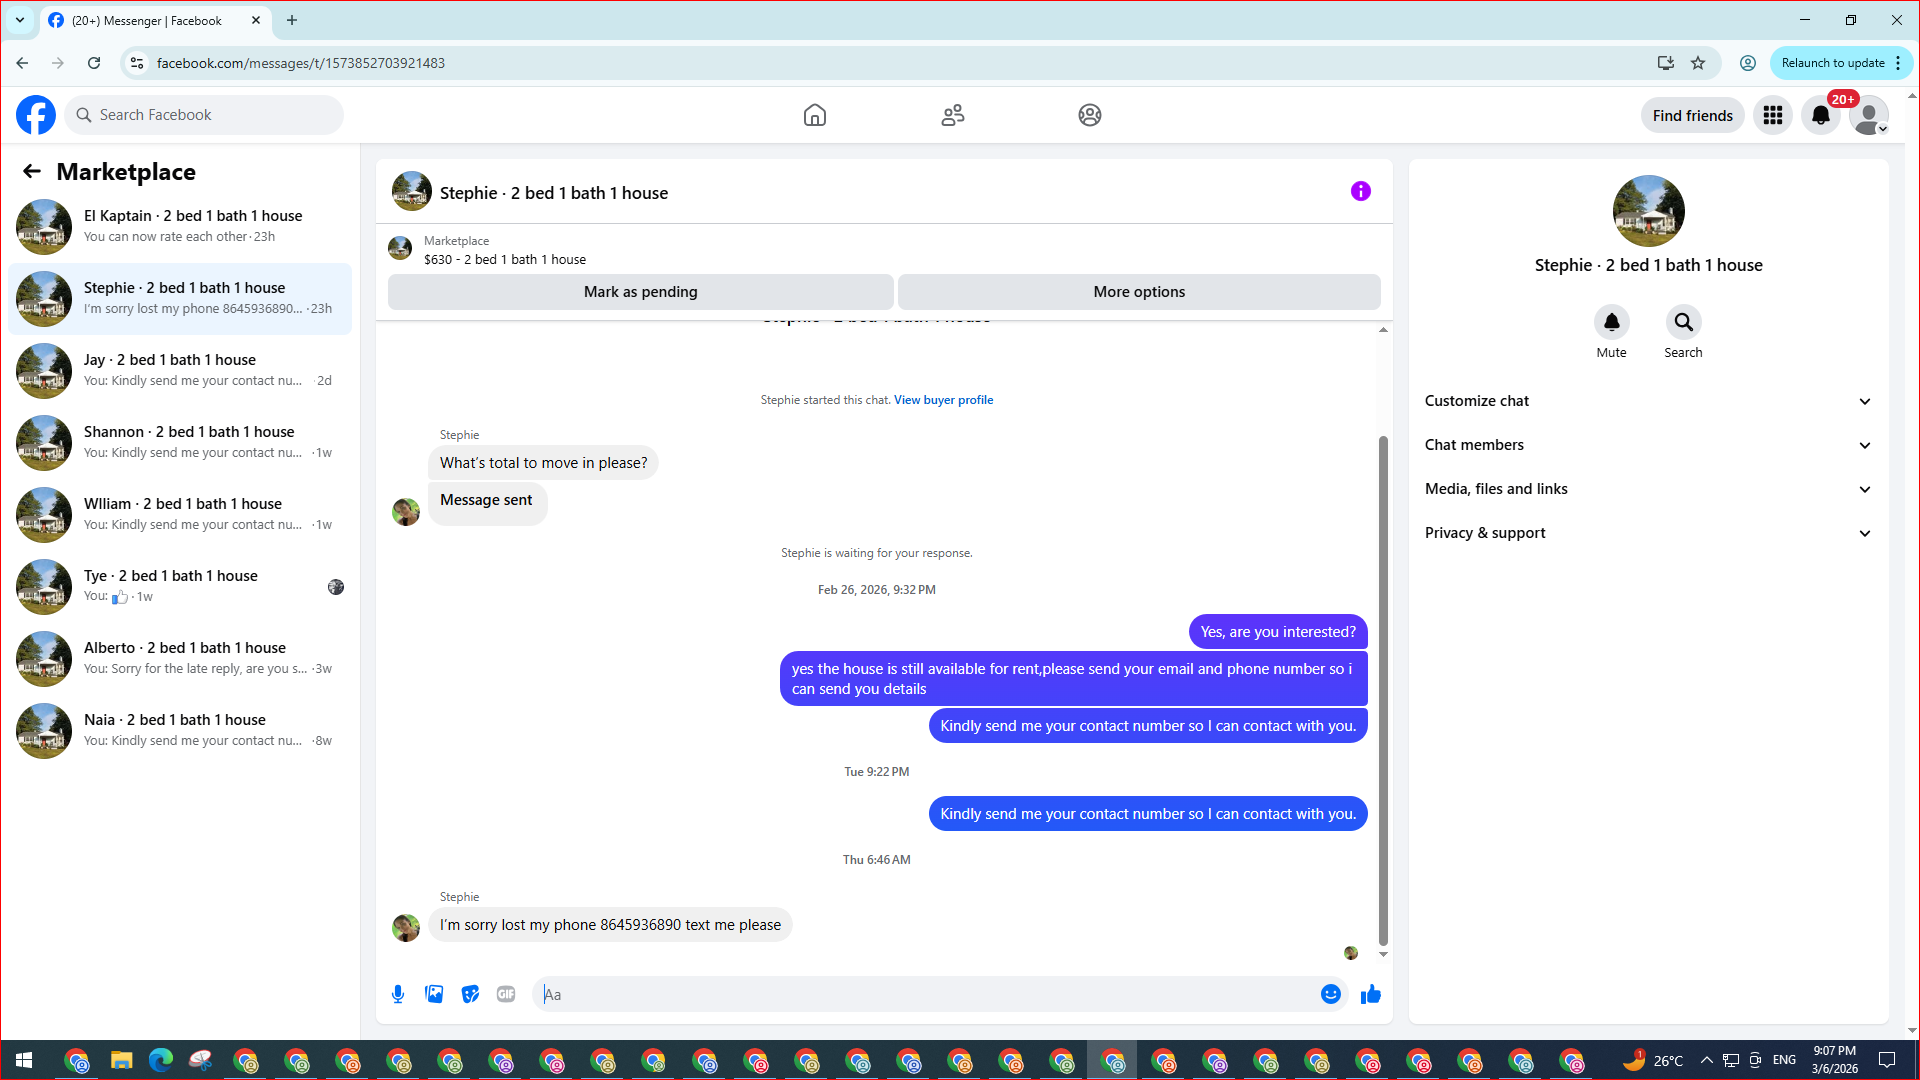Image resolution: width=1920 pixels, height=1080 pixels.
Task: Open View buyer profile link
Action: pyautogui.click(x=943, y=400)
